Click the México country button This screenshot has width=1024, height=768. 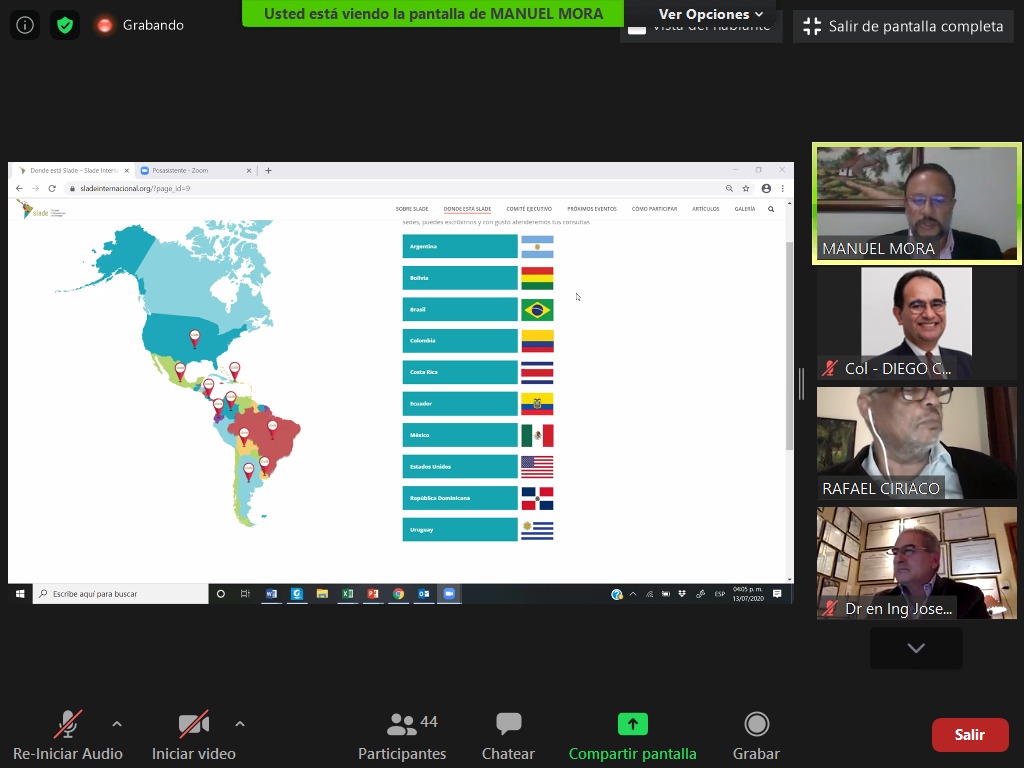coord(460,435)
